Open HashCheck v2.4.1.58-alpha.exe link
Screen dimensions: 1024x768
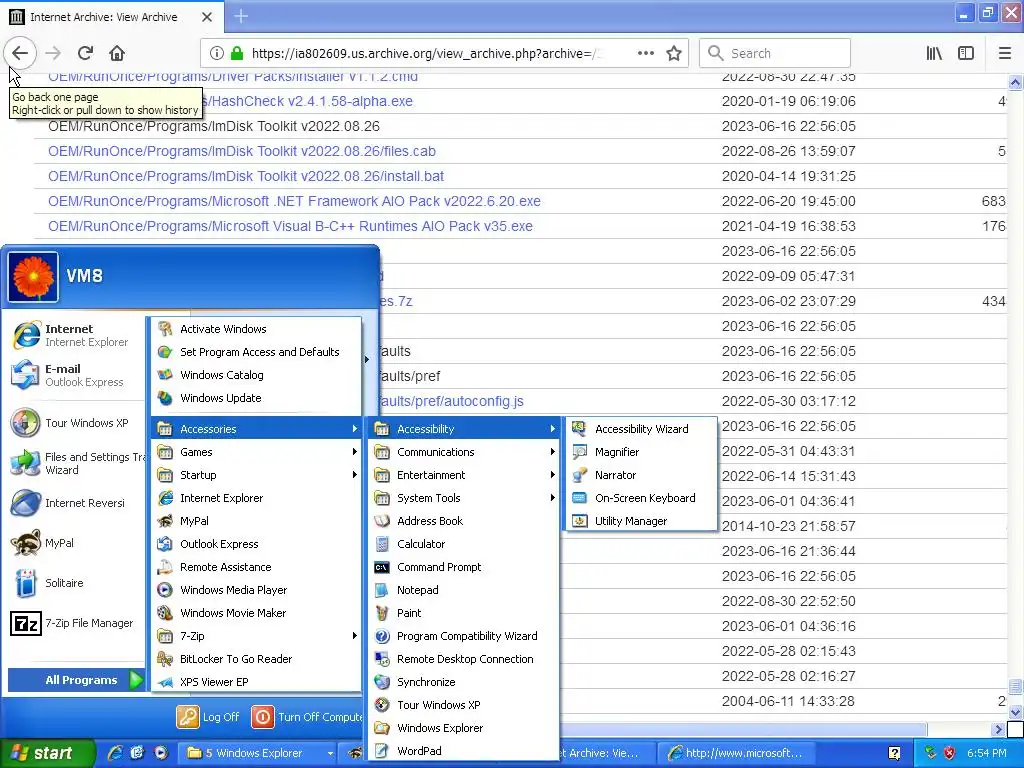(x=312, y=101)
